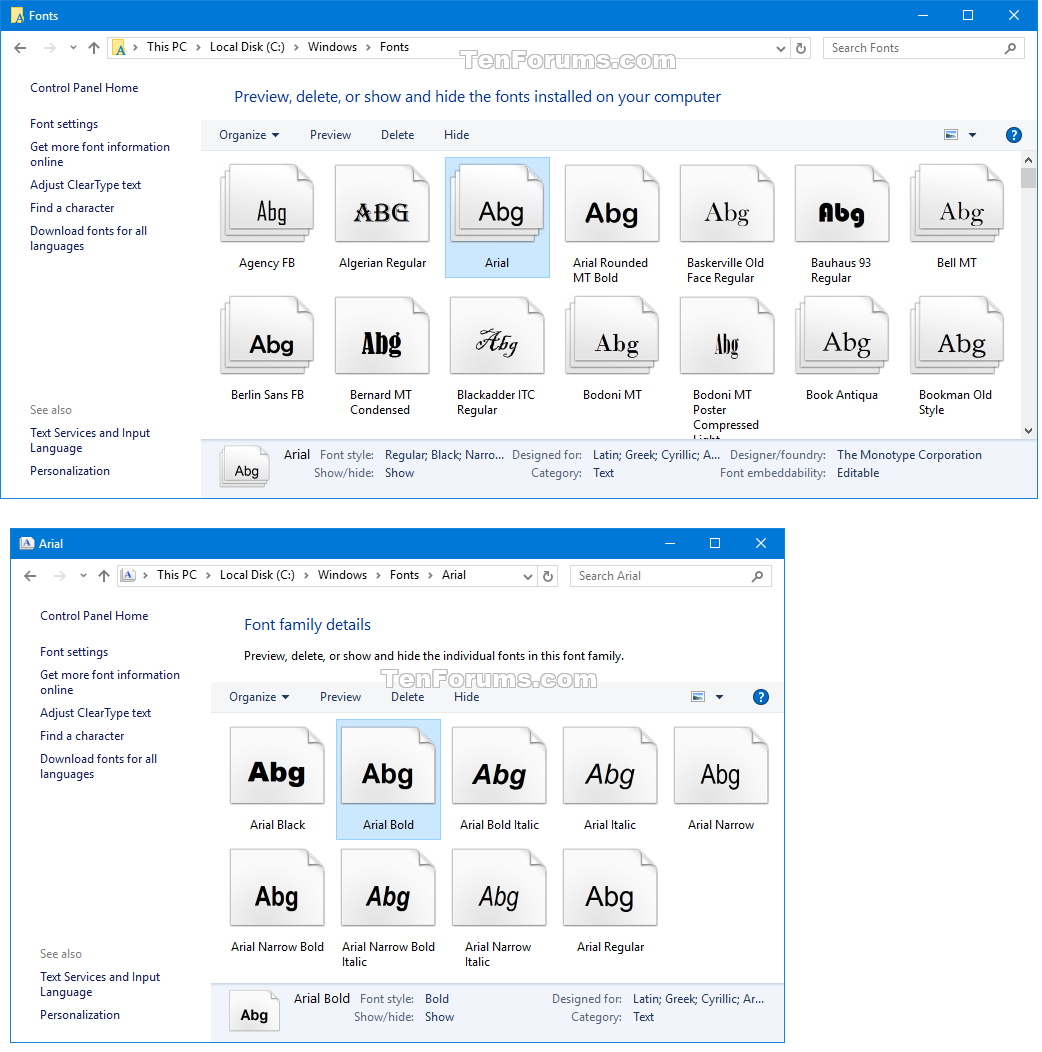The height and width of the screenshot is (1052, 1042).
Task: Open recent locations dropdown in Arial window
Action: [83, 576]
